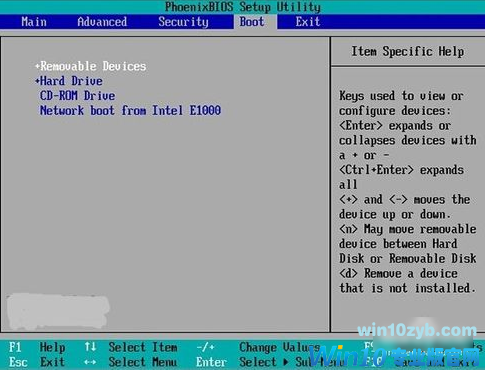This screenshot has width=485, height=370.
Task: Switch to the Advanced tab
Action: pyautogui.click(x=102, y=22)
